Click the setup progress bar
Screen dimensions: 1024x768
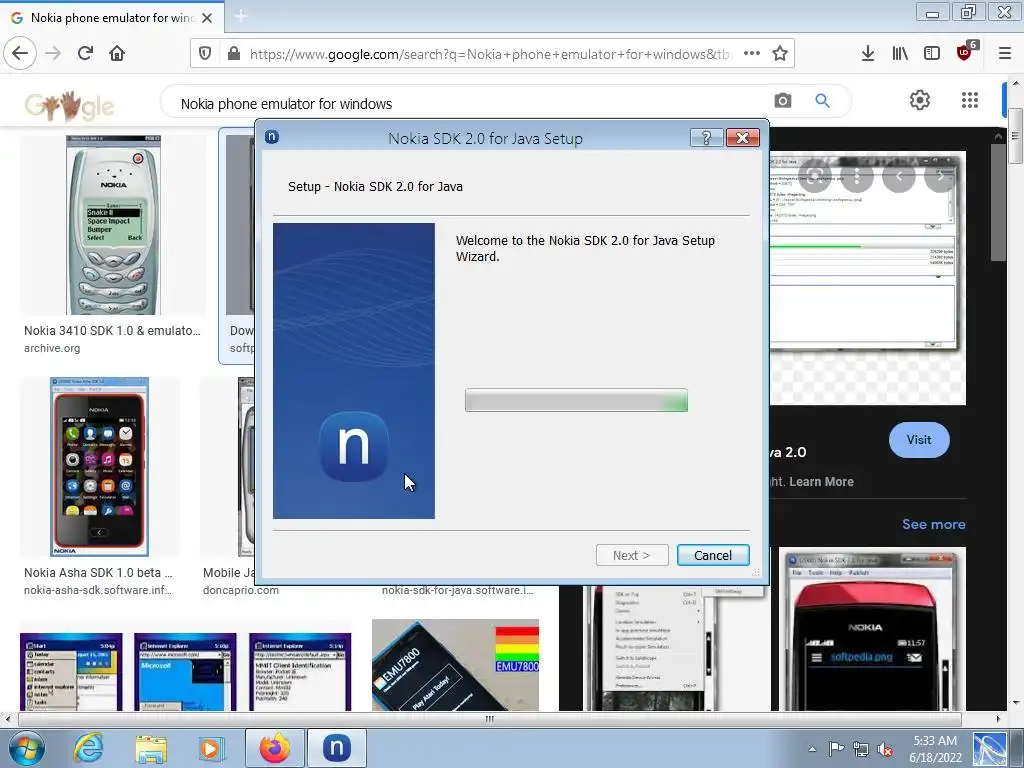point(576,400)
